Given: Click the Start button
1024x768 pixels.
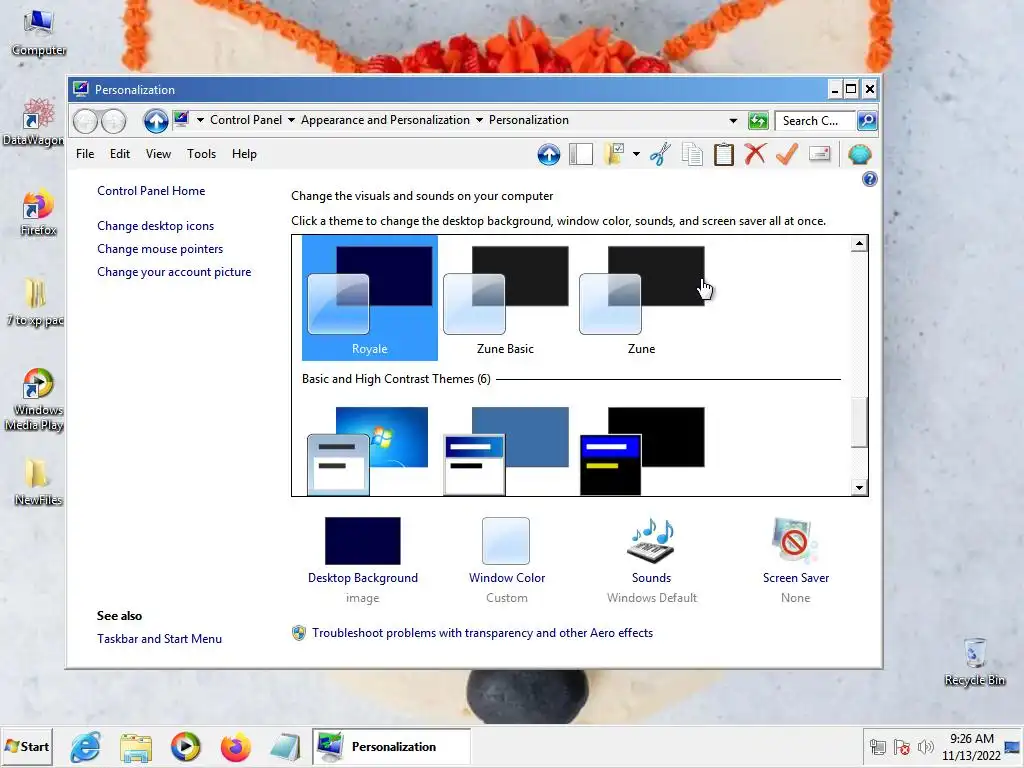Looking at the screenshot, I should [x=27, y=747].
